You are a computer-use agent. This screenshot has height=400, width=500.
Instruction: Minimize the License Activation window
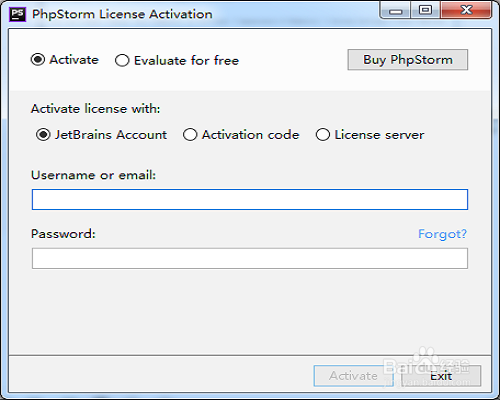click(395, 11)
